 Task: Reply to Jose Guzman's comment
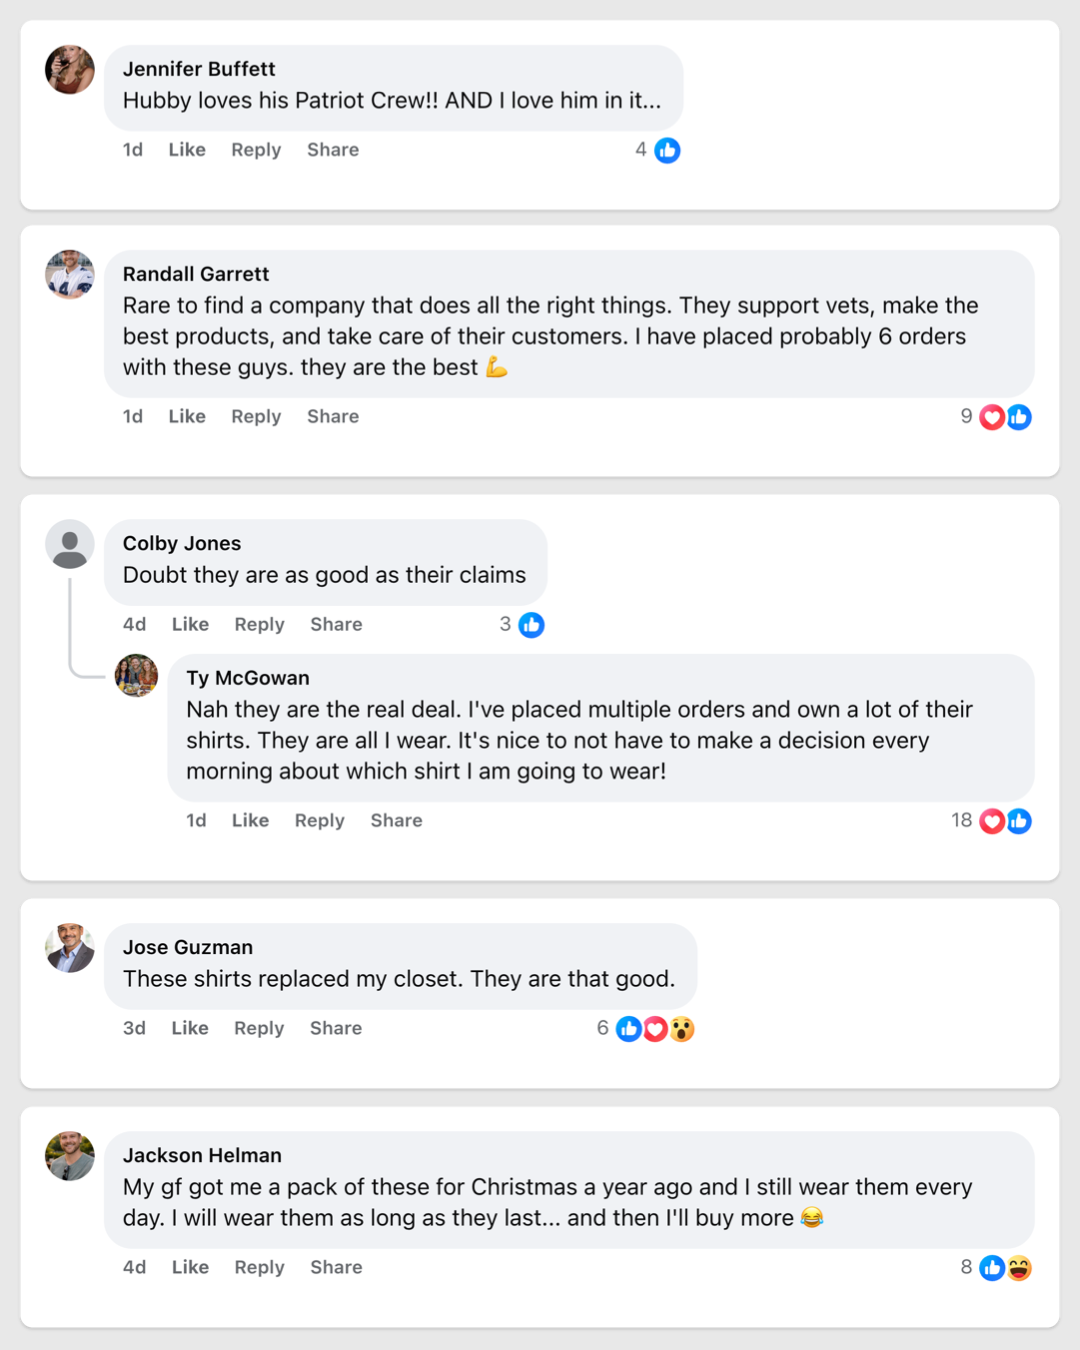point(259,1029)
